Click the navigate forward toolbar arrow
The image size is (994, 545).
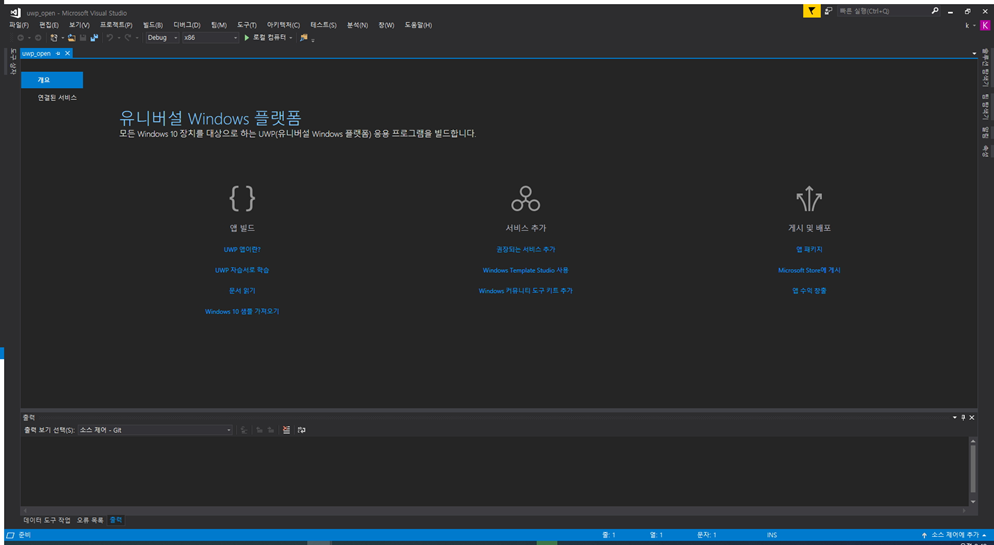(38, 38)
